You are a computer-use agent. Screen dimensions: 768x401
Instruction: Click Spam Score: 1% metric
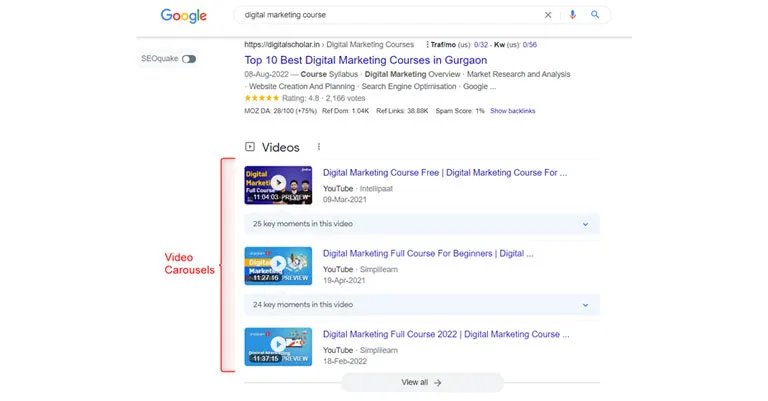(460, 111)
